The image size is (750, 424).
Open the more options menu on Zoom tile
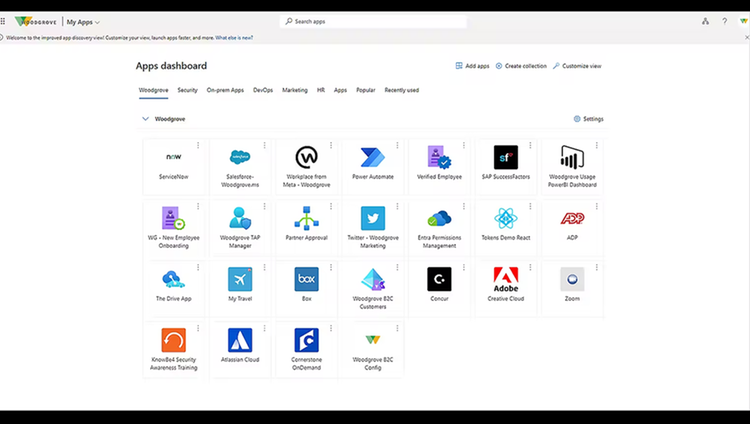(x=597, y=267)
